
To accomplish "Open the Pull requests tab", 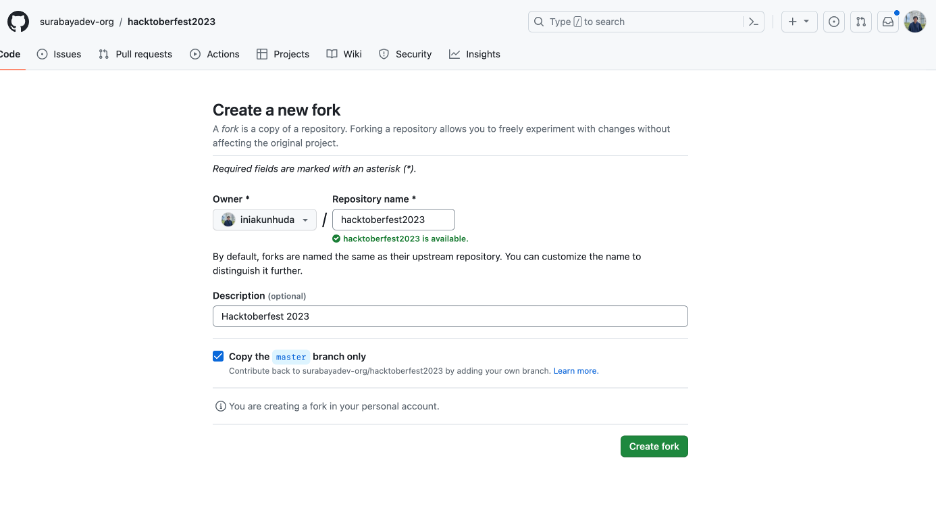I will coord(136,54).
